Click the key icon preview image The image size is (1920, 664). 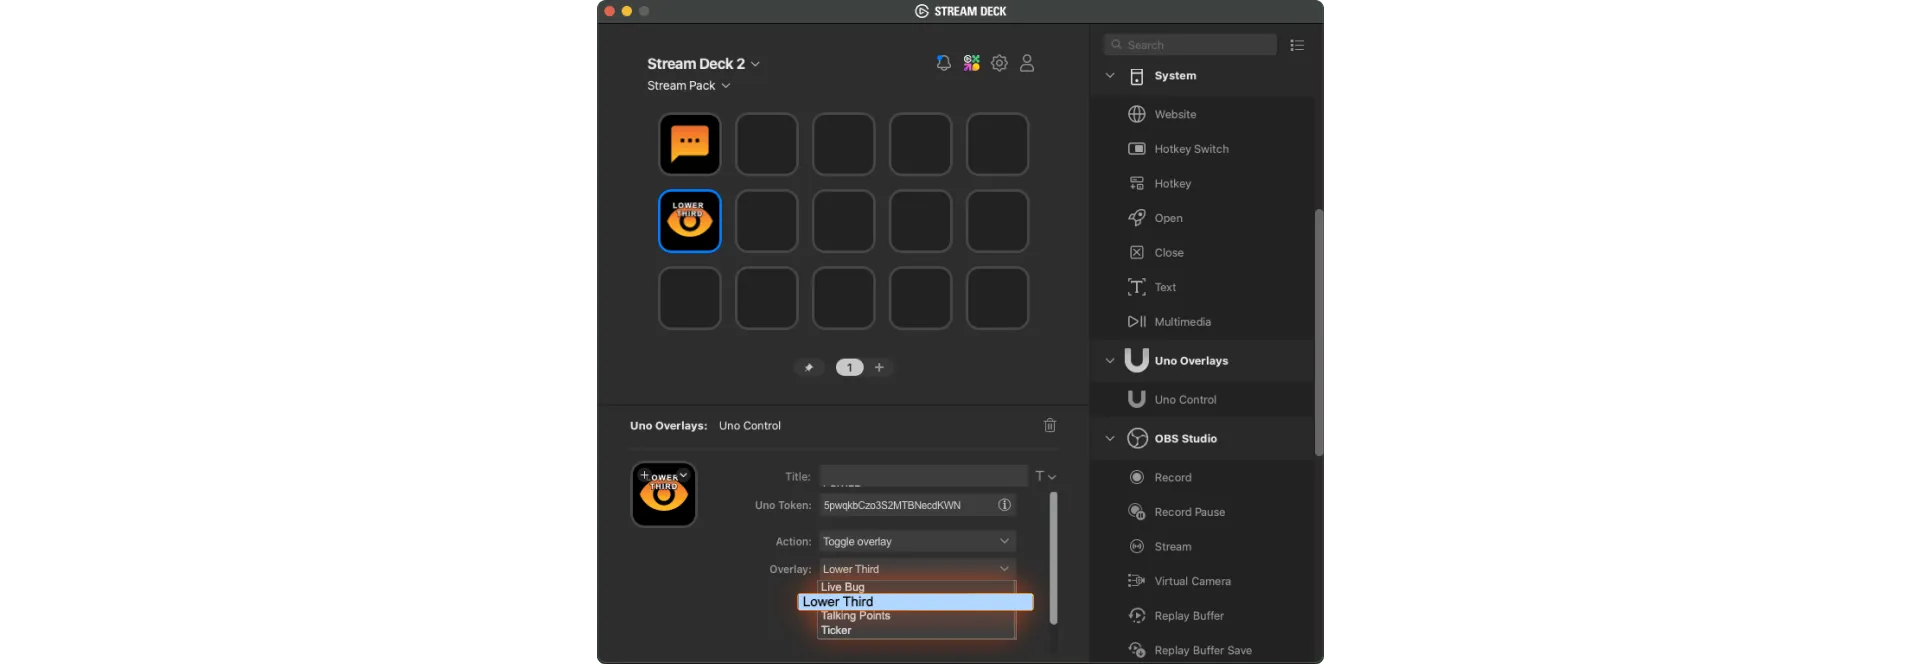[x=664, y=494]
